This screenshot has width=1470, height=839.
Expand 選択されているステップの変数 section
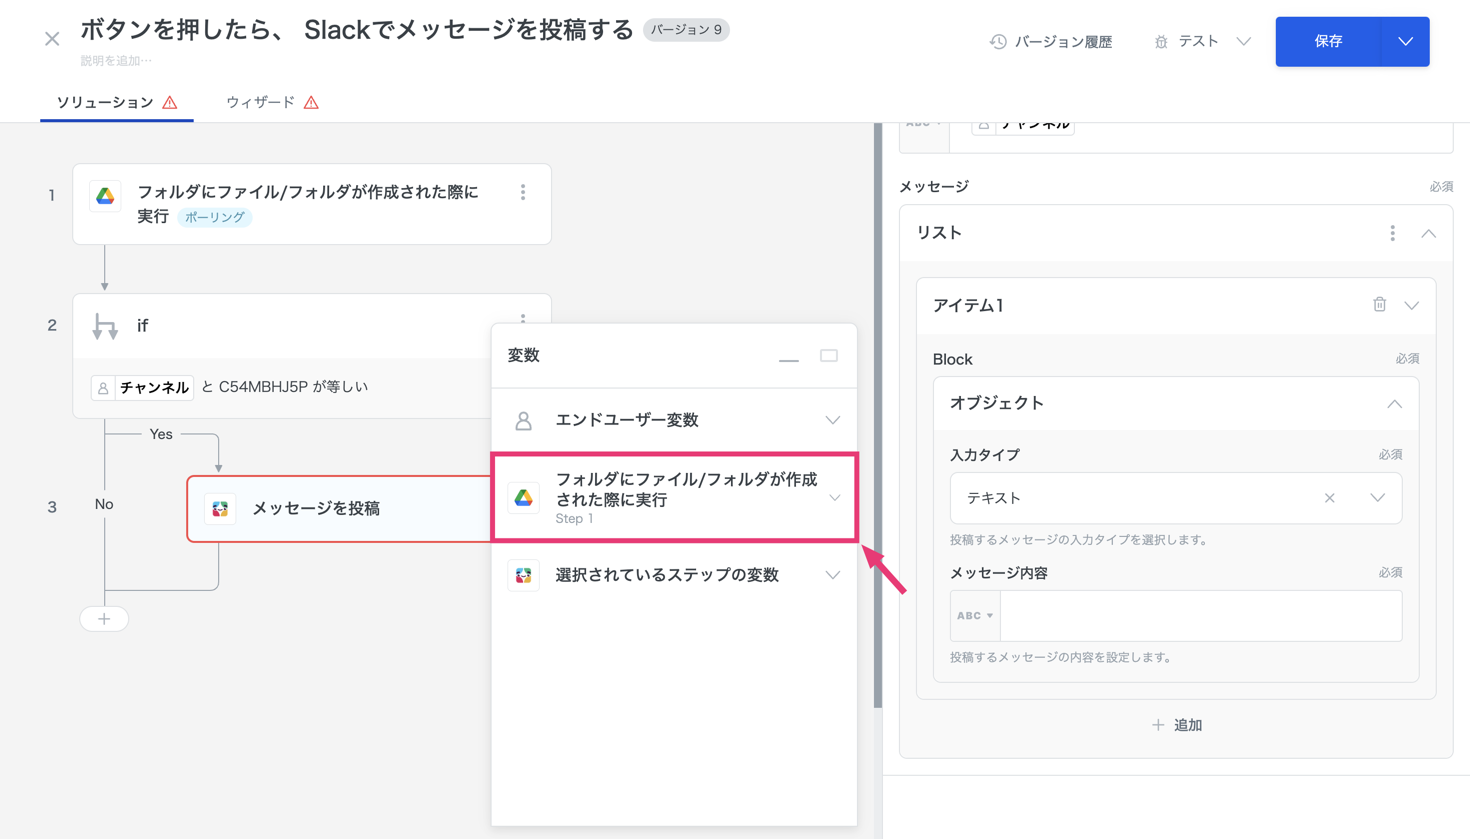pyautogui.click(x=832, y=575)
